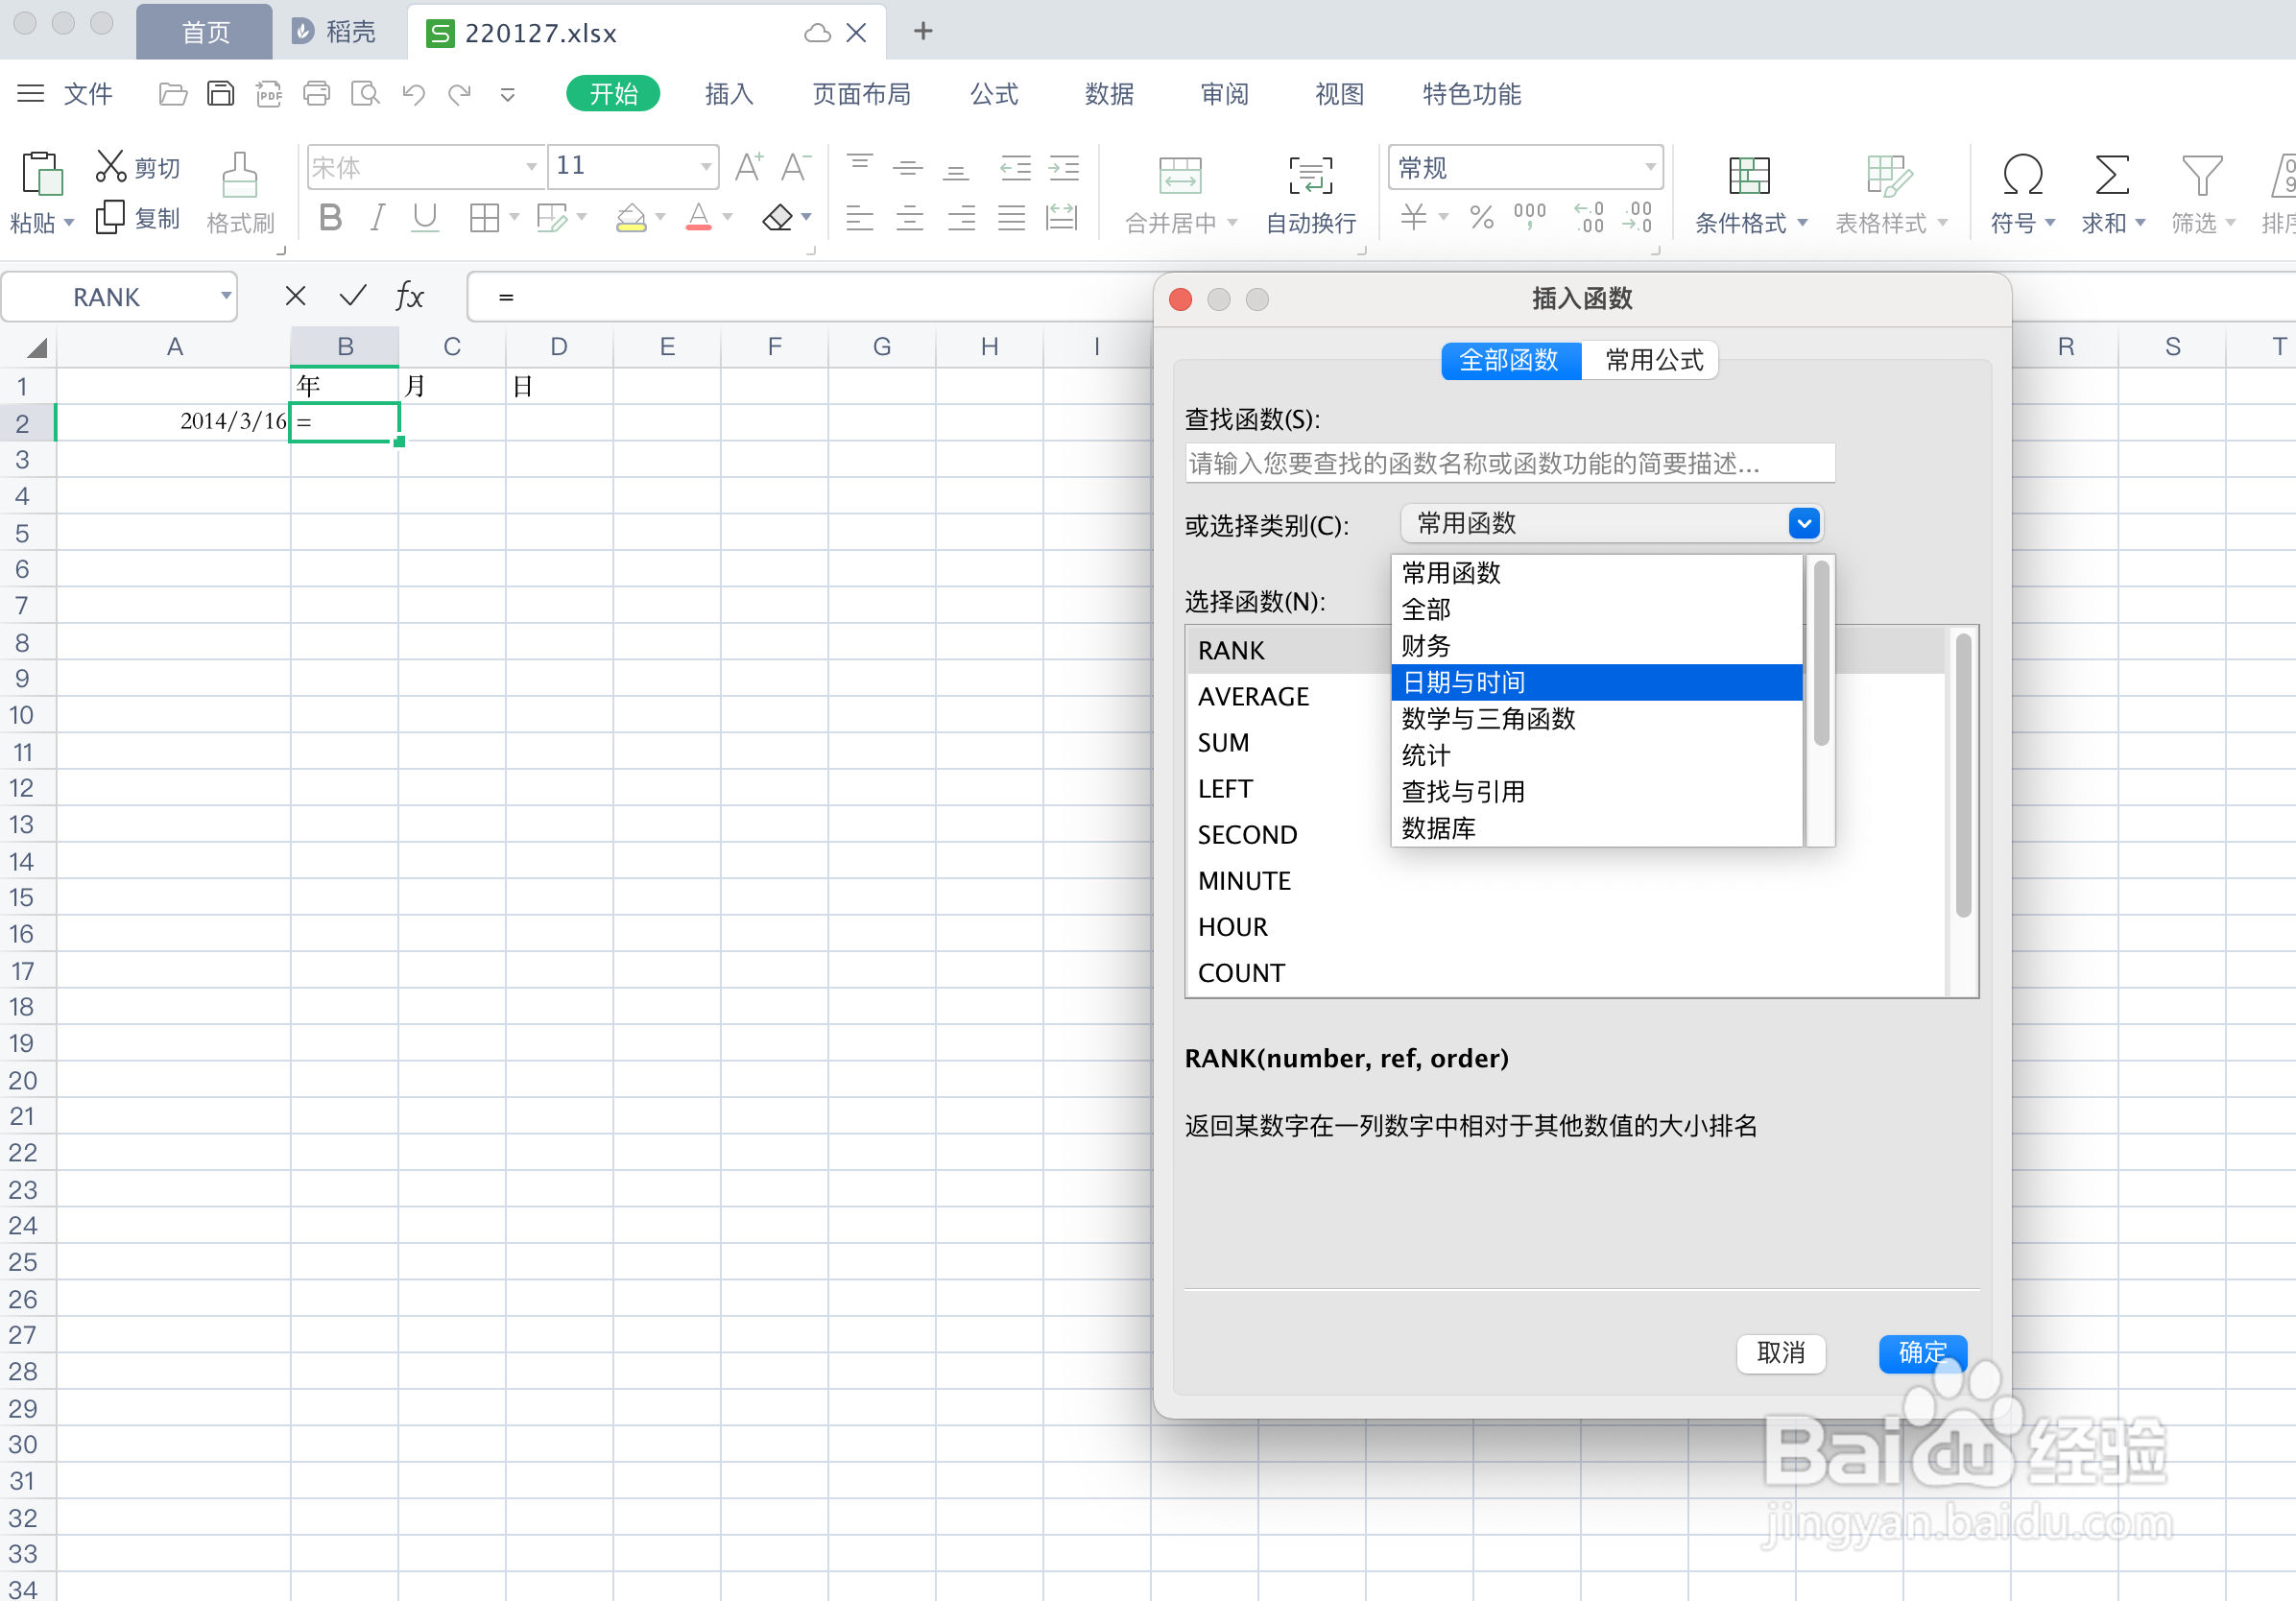This screenshot has width=2296, height=1601.
Task: Click the percent style icon
Action: point(1481,217)
